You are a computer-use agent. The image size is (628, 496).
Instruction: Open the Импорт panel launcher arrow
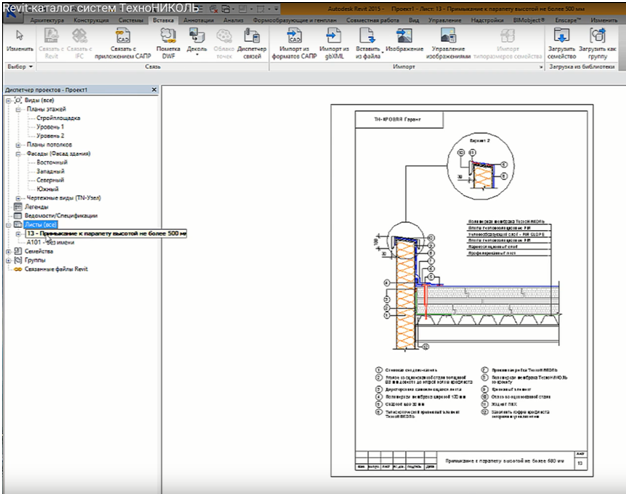tap(541, 67)
